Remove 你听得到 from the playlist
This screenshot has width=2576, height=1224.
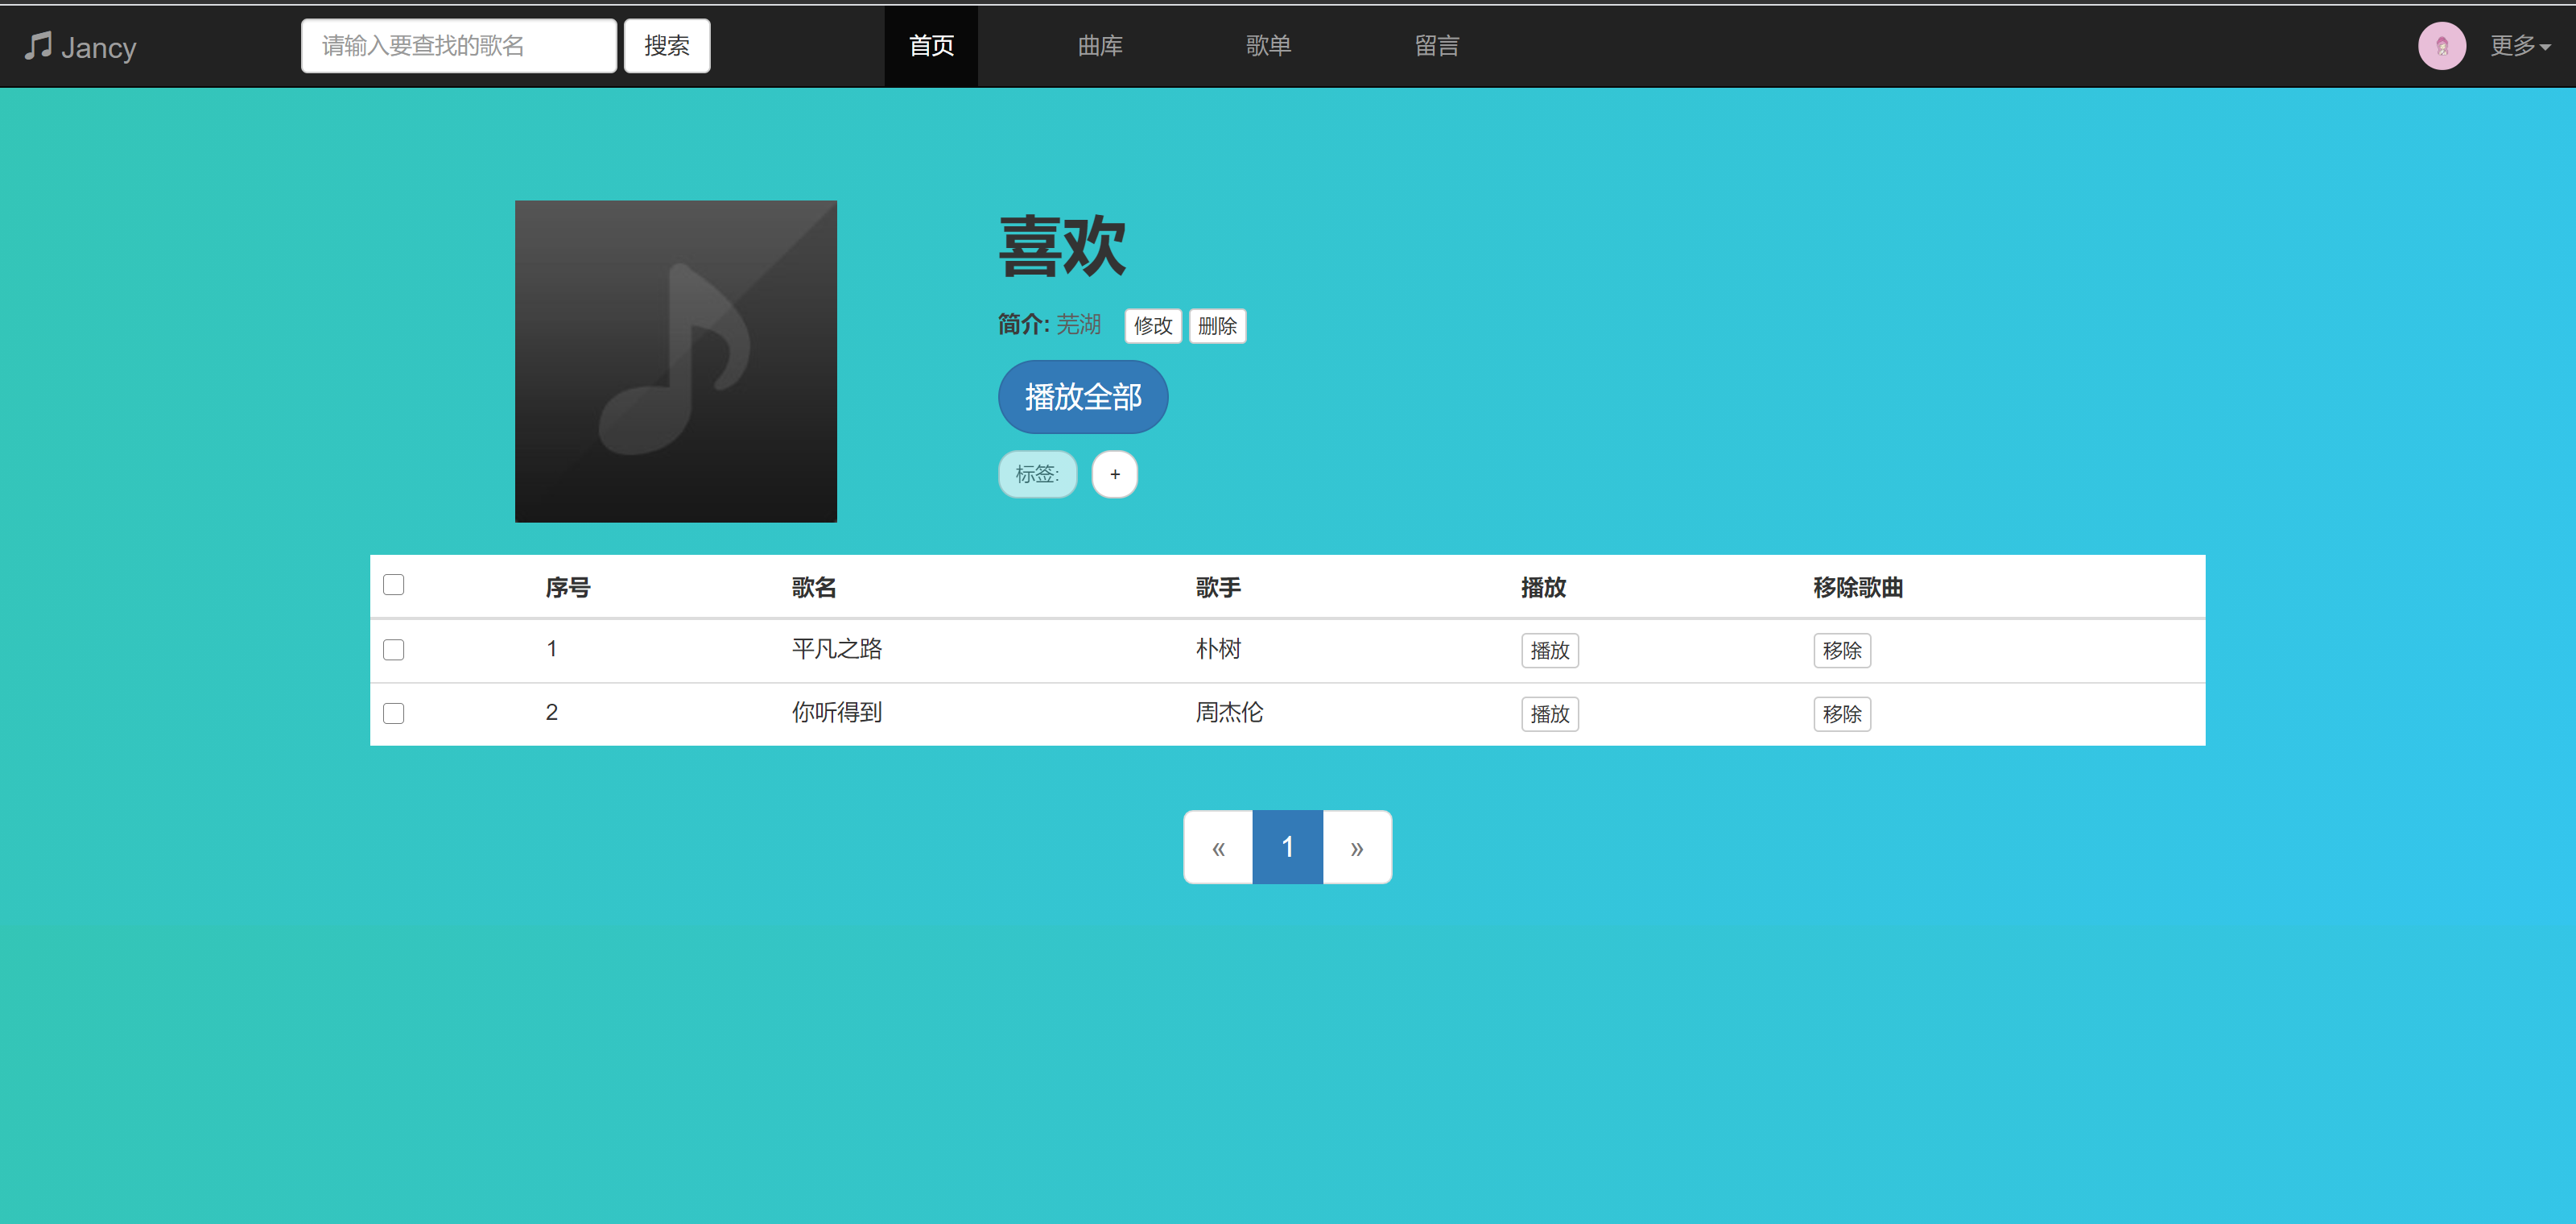click(x=1841, y=714)
